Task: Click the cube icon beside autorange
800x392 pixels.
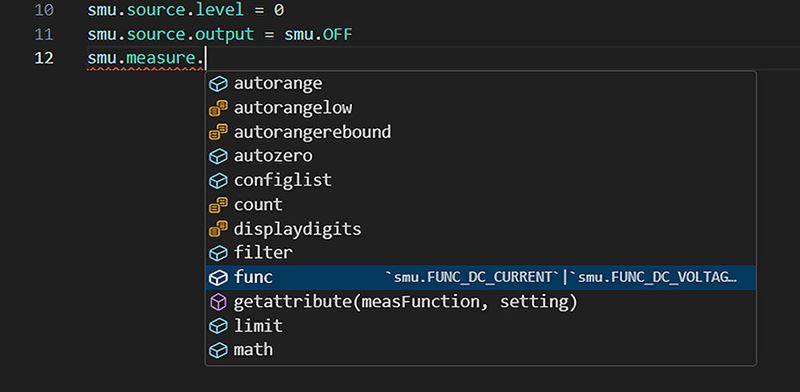Action: [x=218, y=84]
